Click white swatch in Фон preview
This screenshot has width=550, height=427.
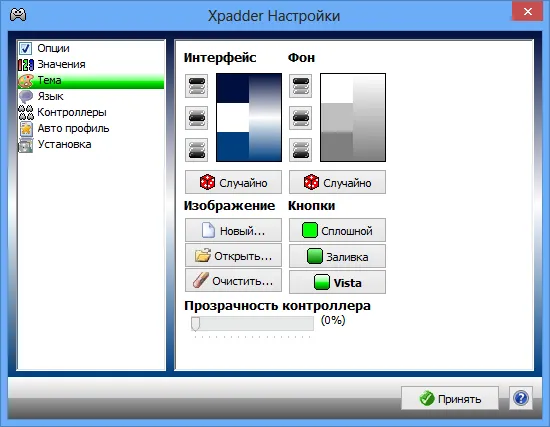(x=337, y=88)
